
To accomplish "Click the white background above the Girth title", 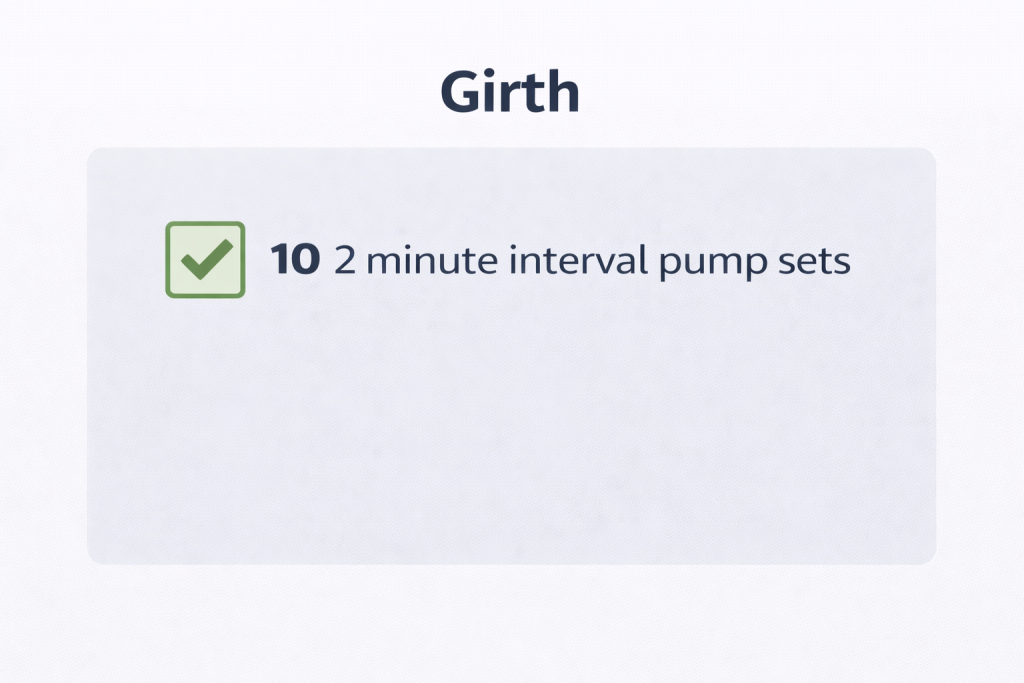I will [510, 30].
